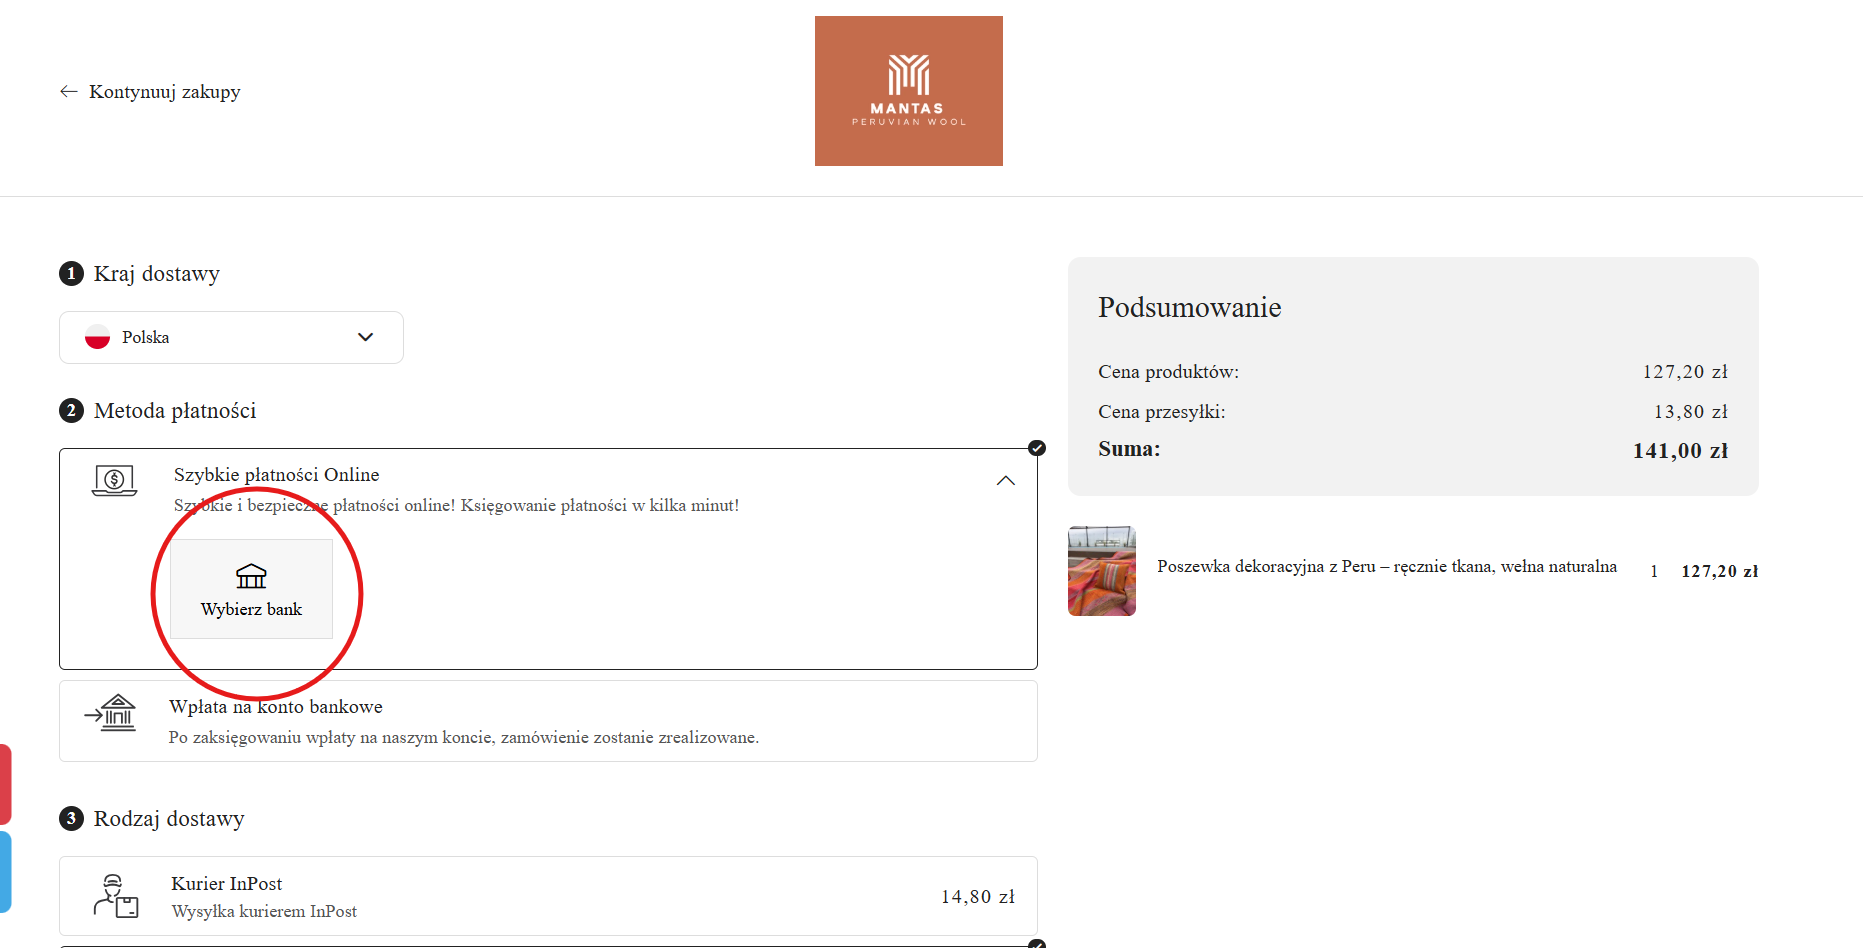The width and height of the screenshot is (1863, 948).
Task: Select Szybkie płatności Online payment method
Action: click(x=277, y=475)
